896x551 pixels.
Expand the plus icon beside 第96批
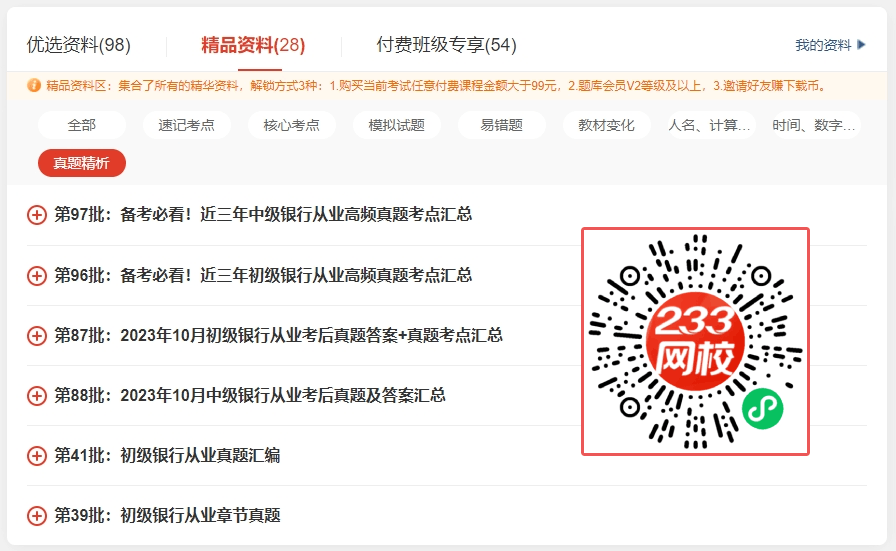[37, 275]
